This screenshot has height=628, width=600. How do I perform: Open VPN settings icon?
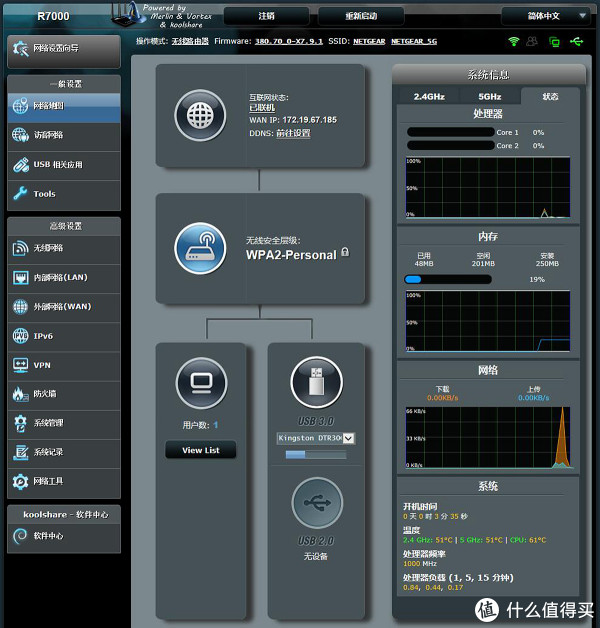tap(20, 365)
